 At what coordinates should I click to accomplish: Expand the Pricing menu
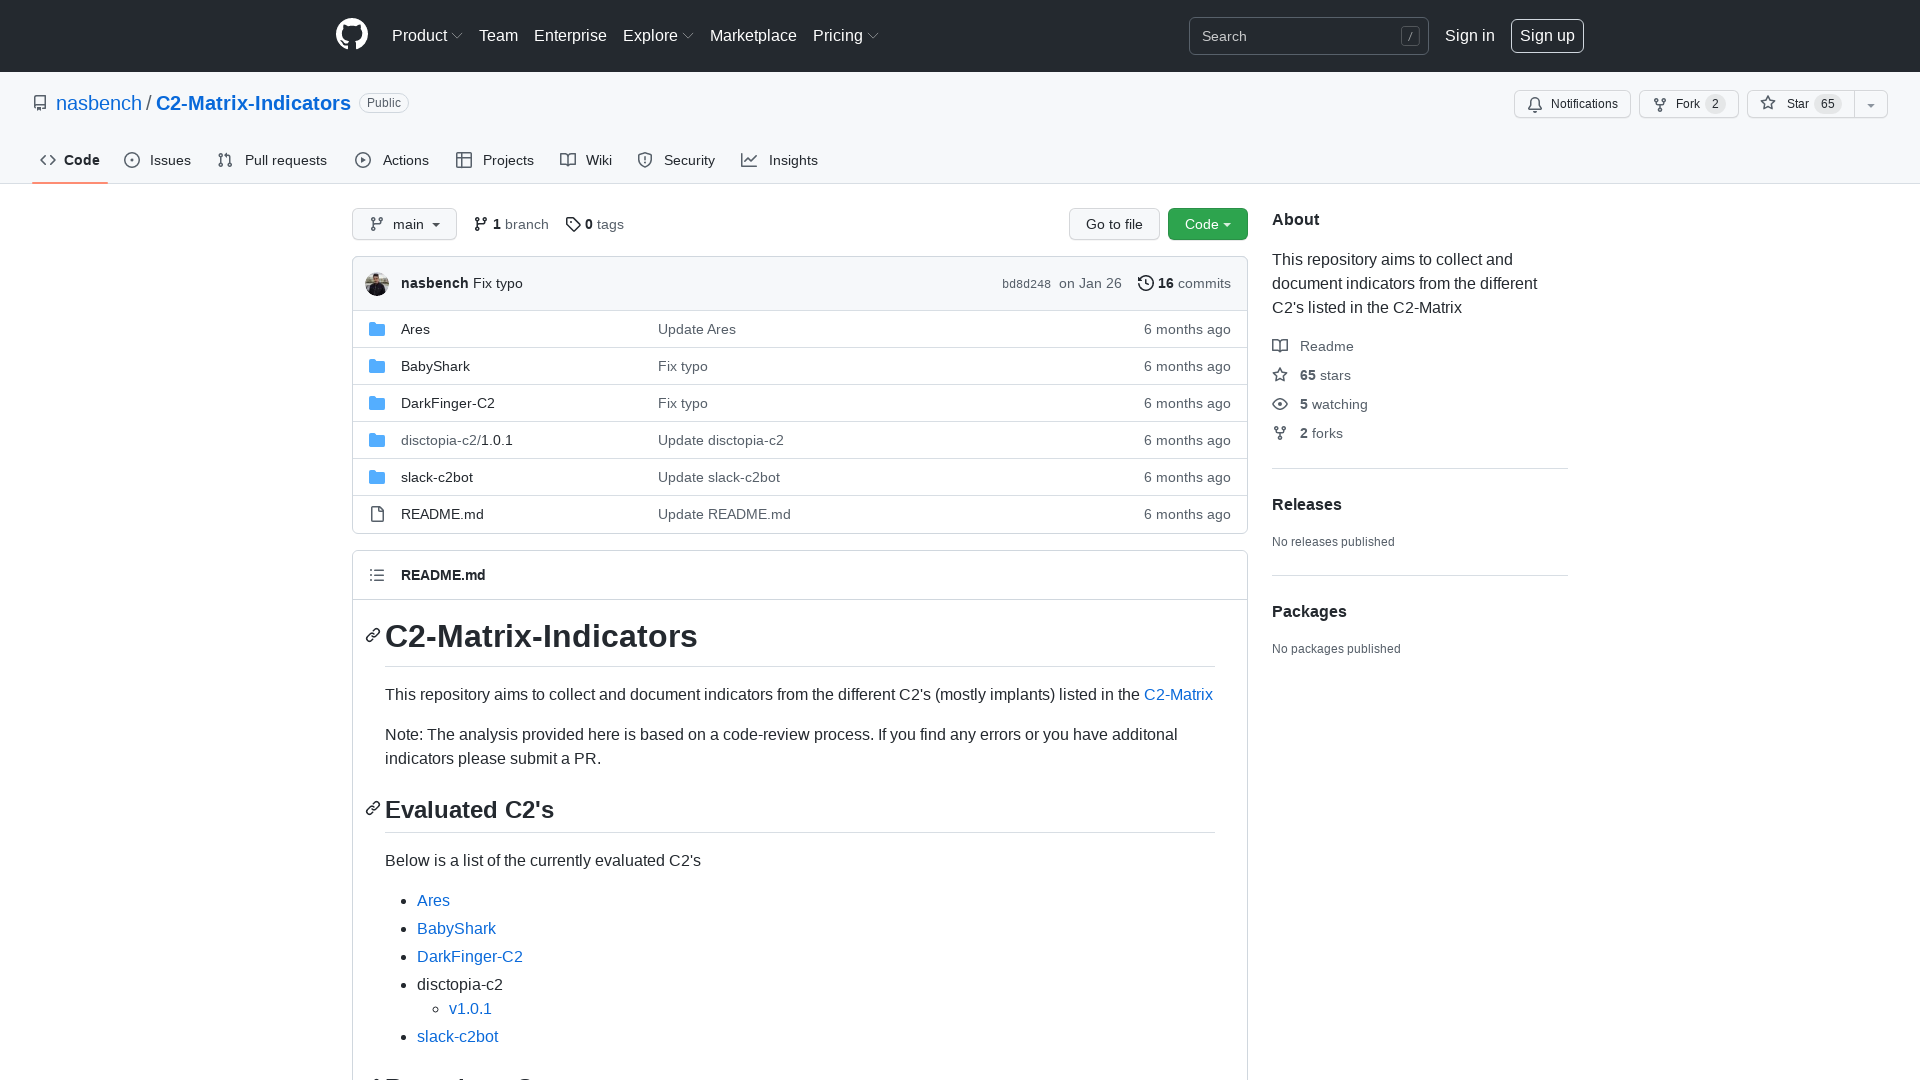click(846, 35)
